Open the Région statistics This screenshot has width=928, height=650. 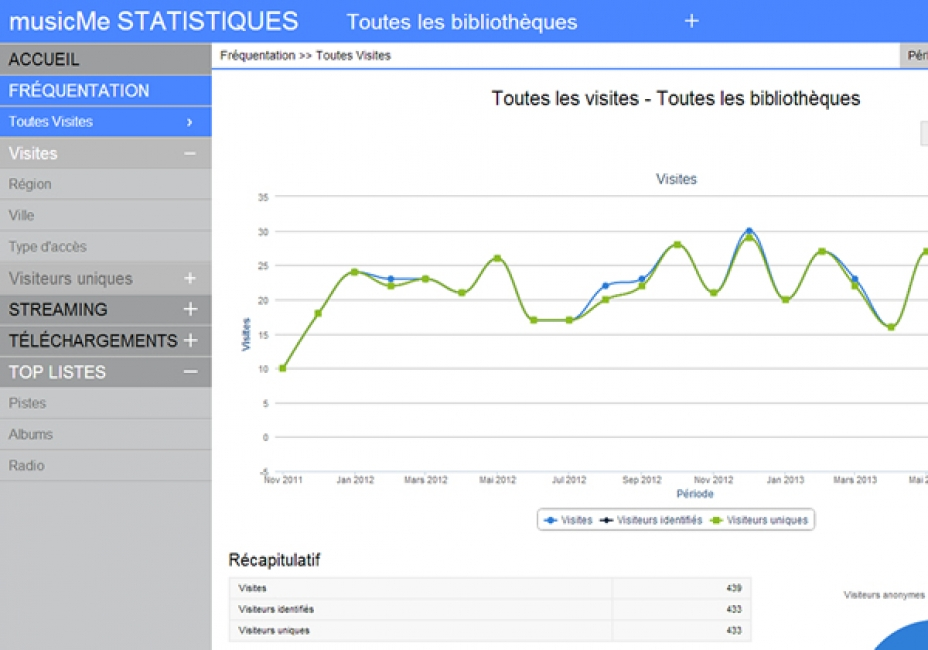[105, 184]
